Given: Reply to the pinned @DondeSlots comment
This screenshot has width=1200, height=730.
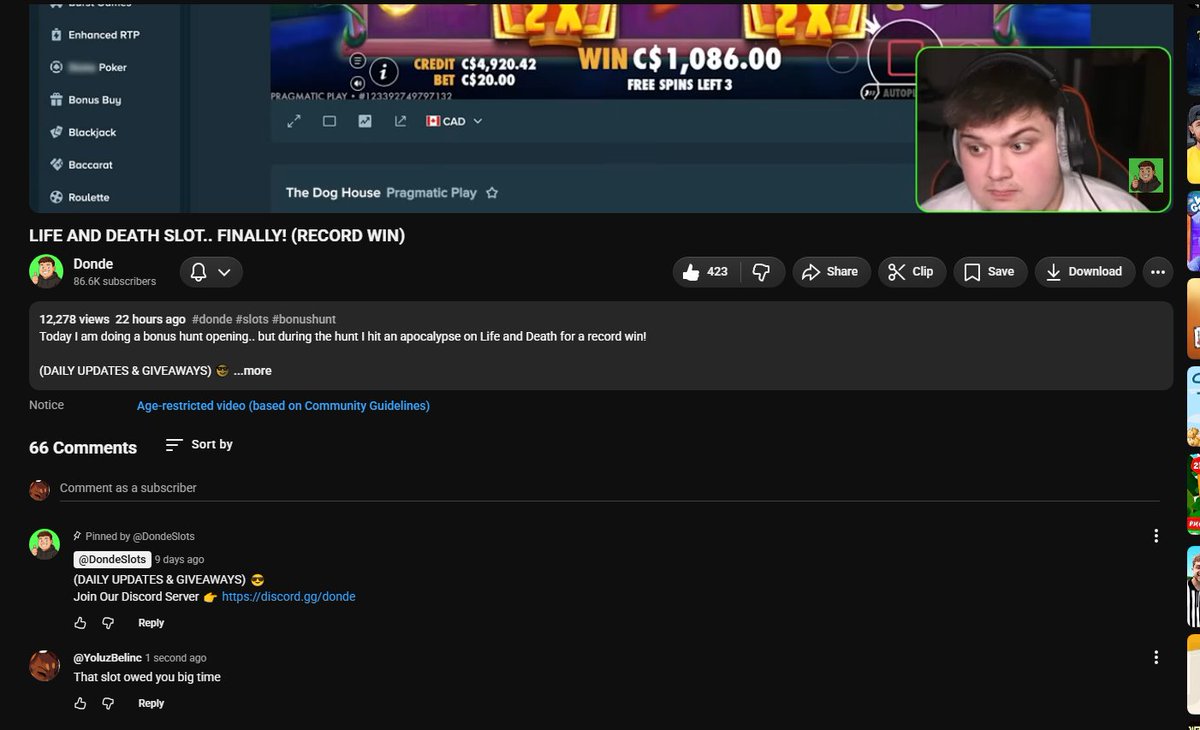Looking at the screenshot, I should (151, 623).
